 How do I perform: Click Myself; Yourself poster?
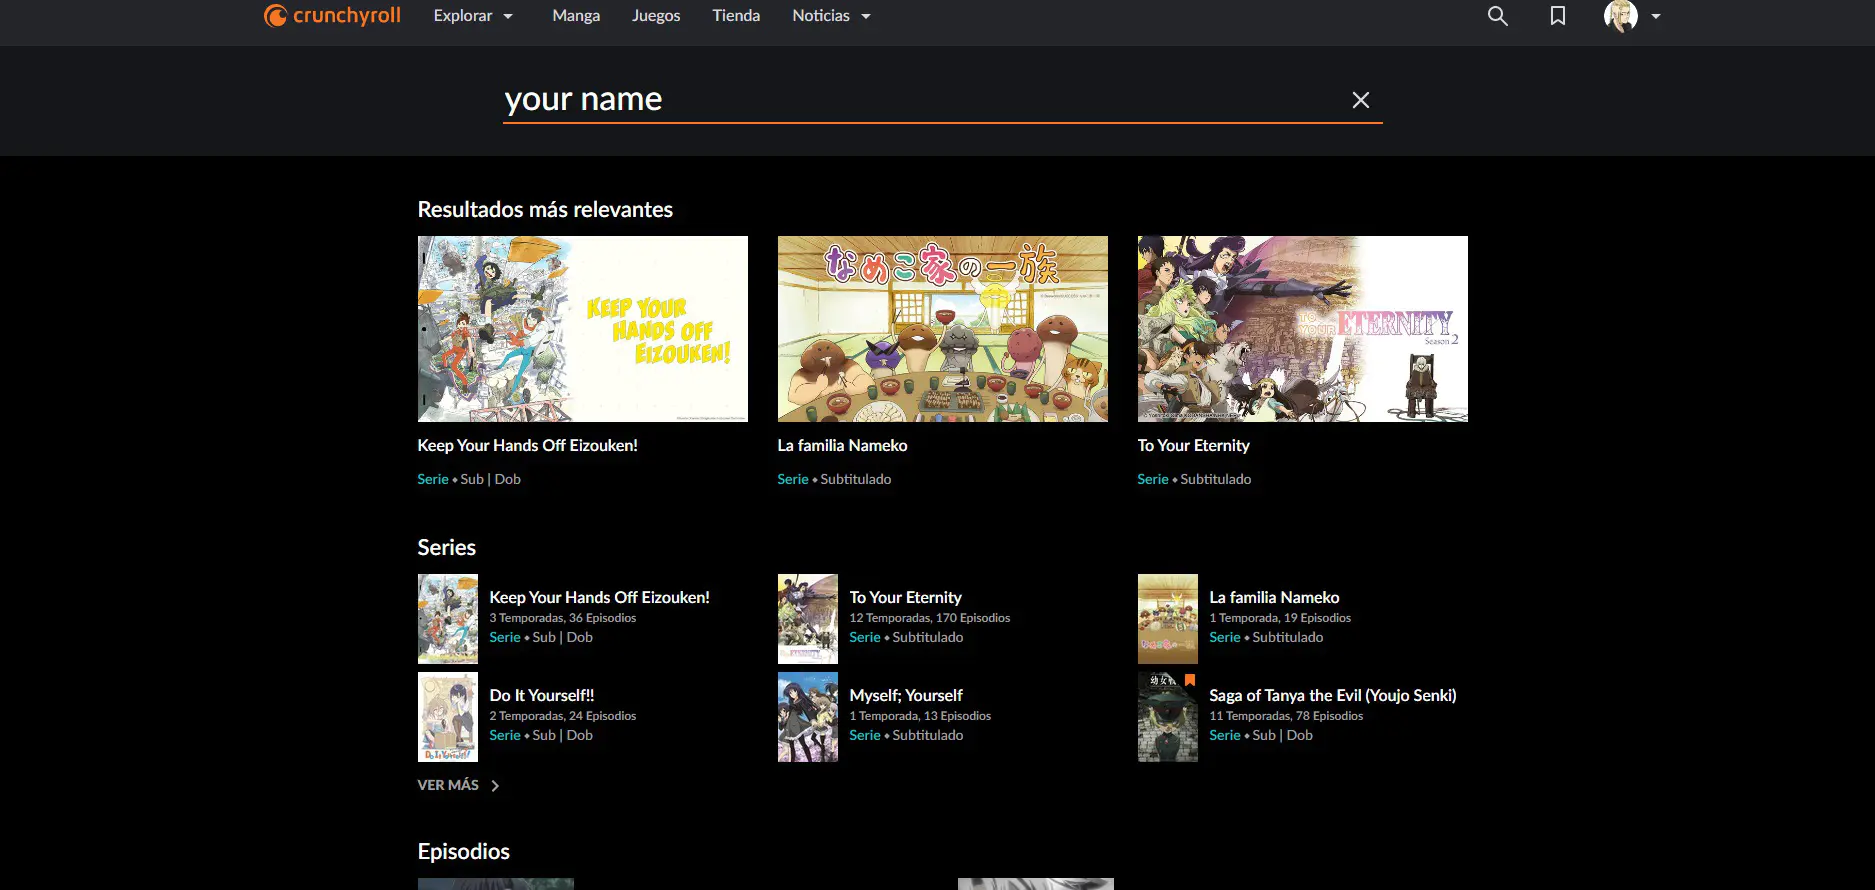pos(808,717)
